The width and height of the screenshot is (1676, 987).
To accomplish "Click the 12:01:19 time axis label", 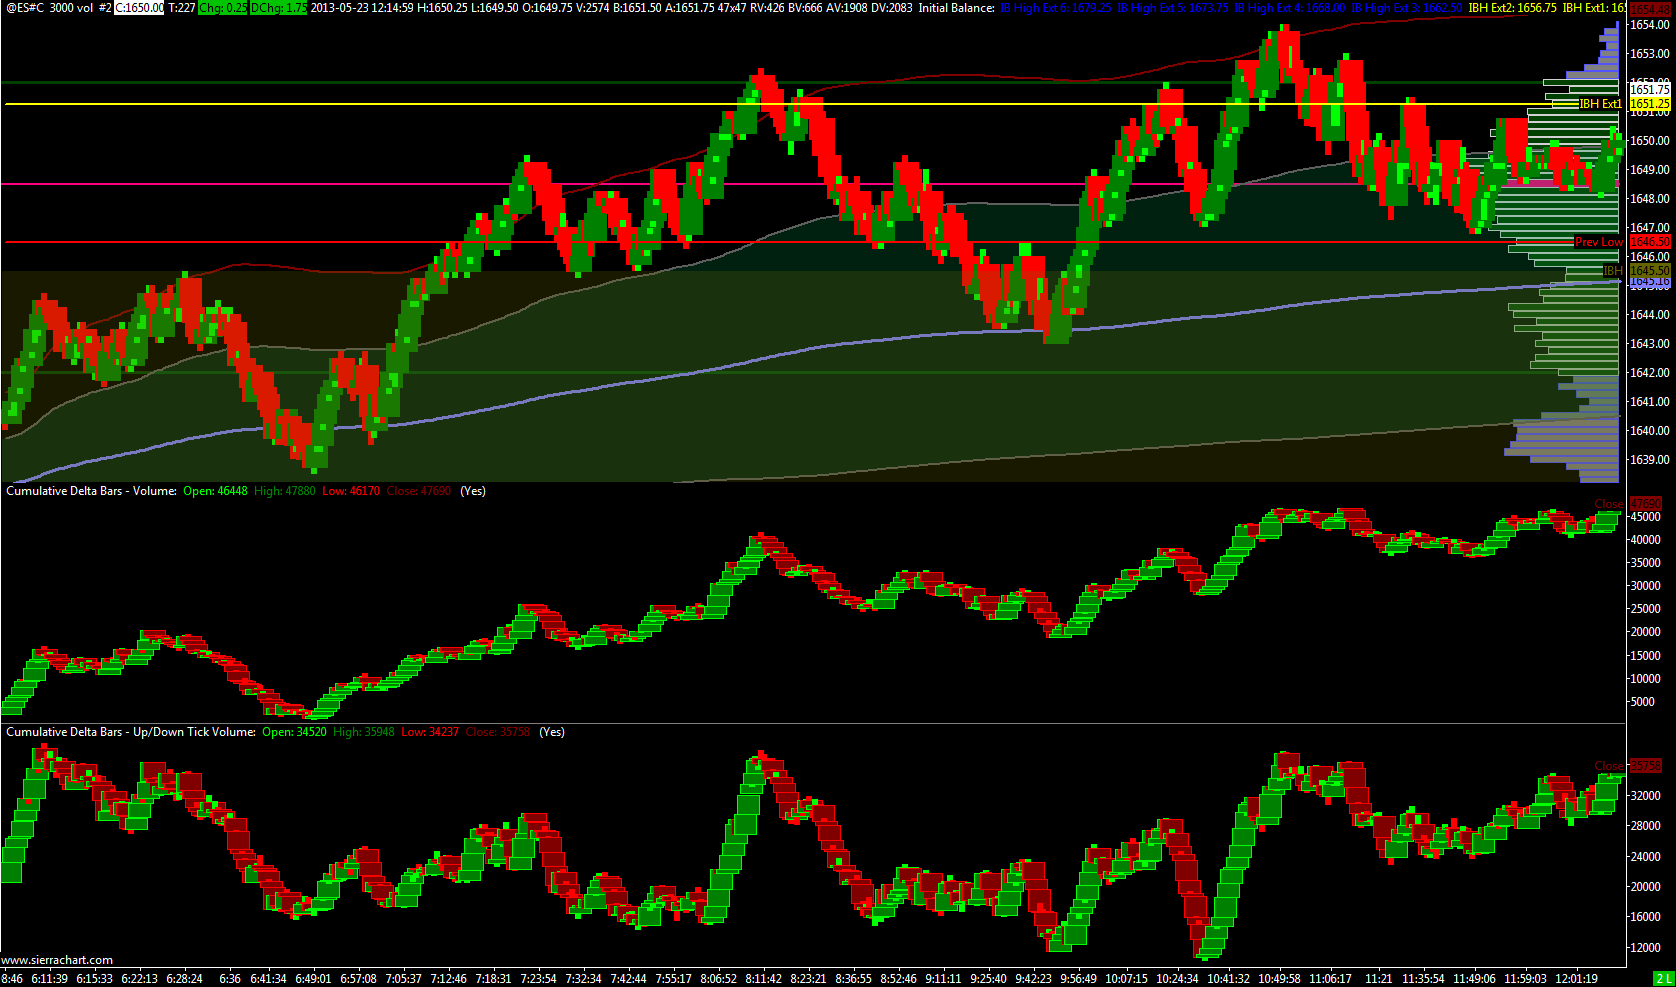I will click(1576, 979).
